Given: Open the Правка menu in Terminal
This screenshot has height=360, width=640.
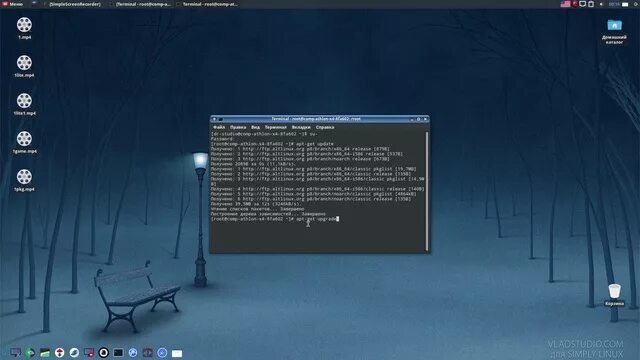Looking at the screenshot, I should point(238,127).
